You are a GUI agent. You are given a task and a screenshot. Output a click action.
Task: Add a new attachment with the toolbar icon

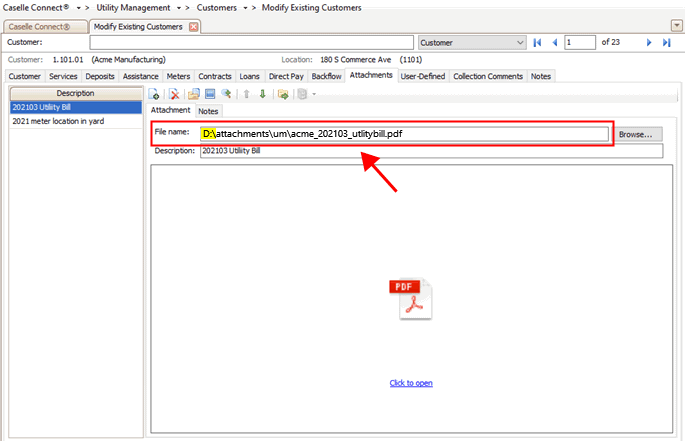coord(153,94)
